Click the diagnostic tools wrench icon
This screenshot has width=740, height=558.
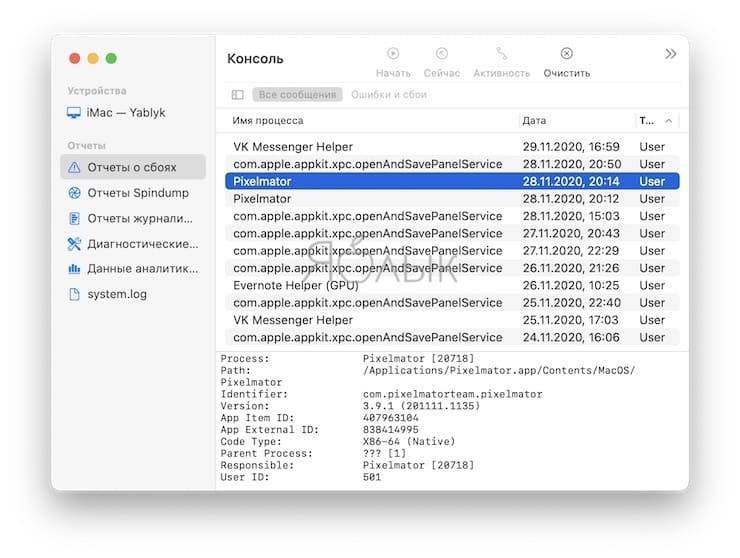coord(74,244)
